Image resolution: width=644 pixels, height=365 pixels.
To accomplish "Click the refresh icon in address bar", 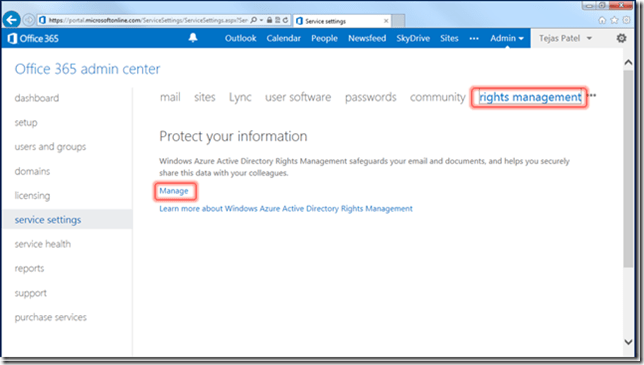I will pyautogui.click(x=285, y=20).
